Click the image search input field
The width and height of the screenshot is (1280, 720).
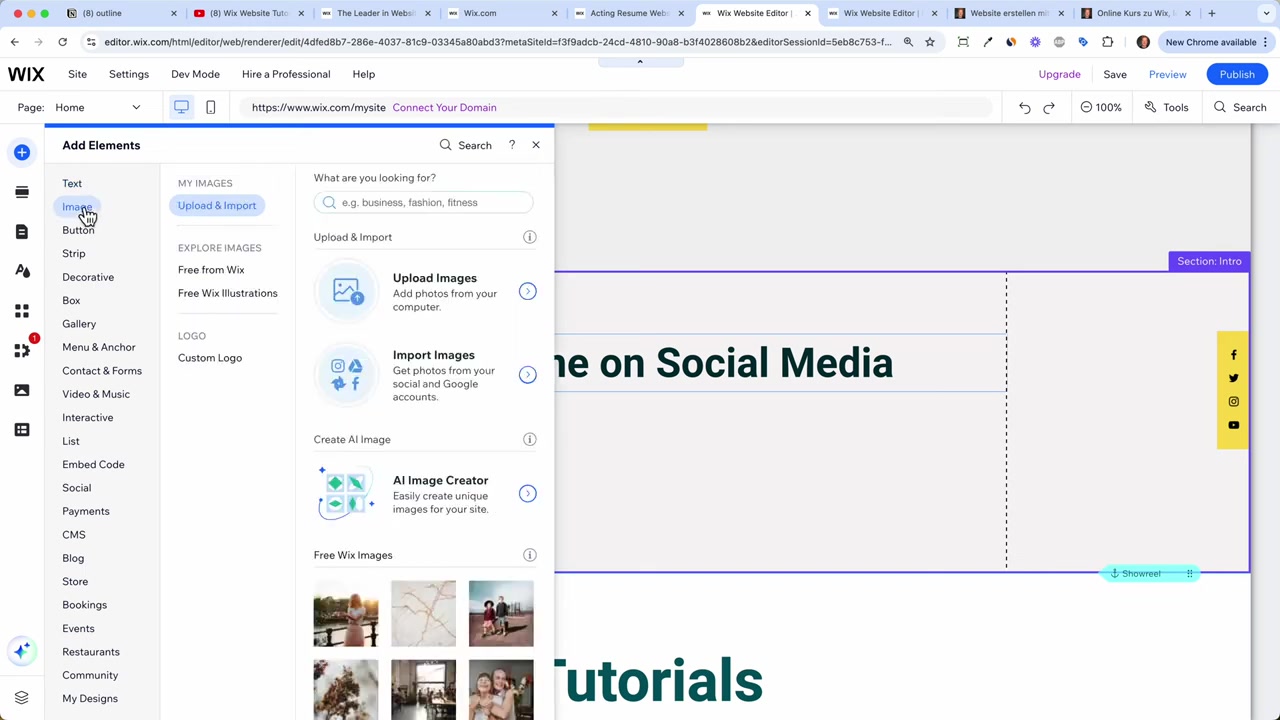click(423, 202)
